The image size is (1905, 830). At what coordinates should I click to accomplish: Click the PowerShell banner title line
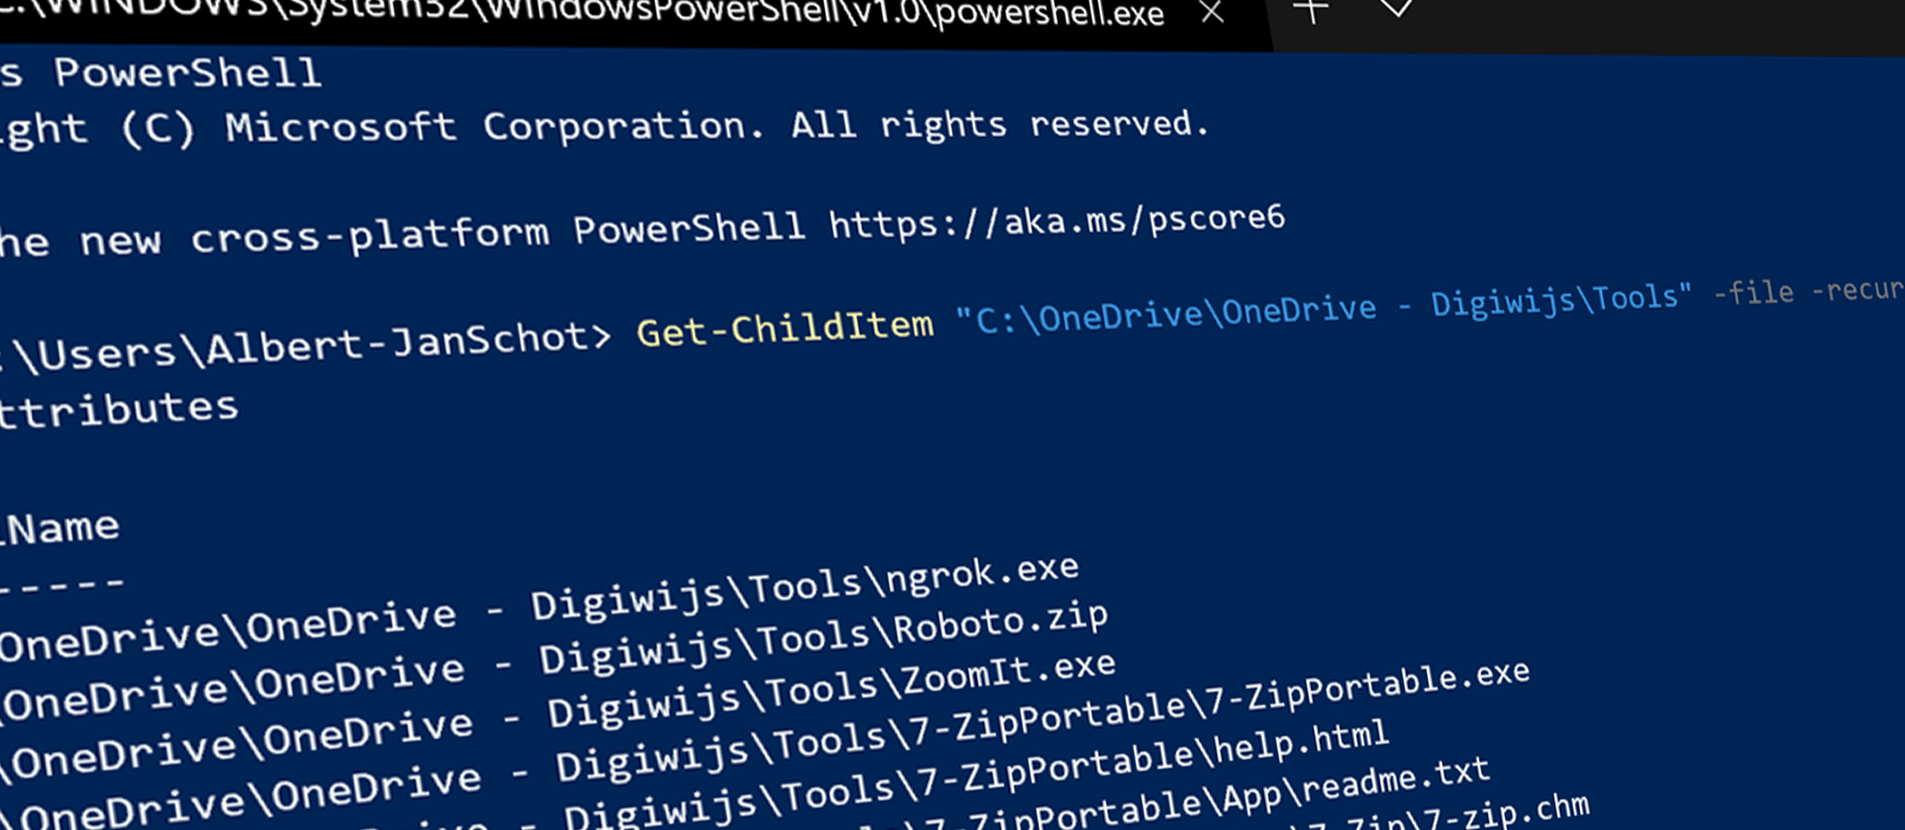pyautogui.click(x=160, y=73)
